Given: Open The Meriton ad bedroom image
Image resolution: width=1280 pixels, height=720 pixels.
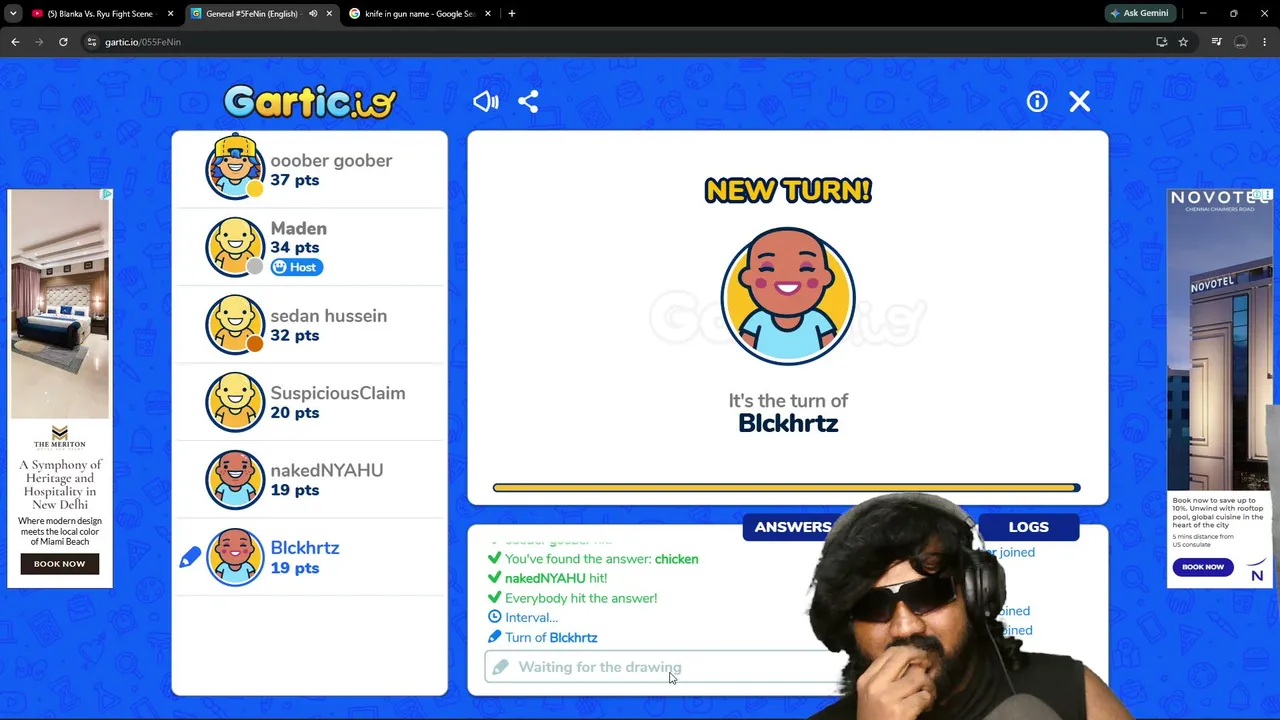Looking at the screenshot, I should coord(60,304).
